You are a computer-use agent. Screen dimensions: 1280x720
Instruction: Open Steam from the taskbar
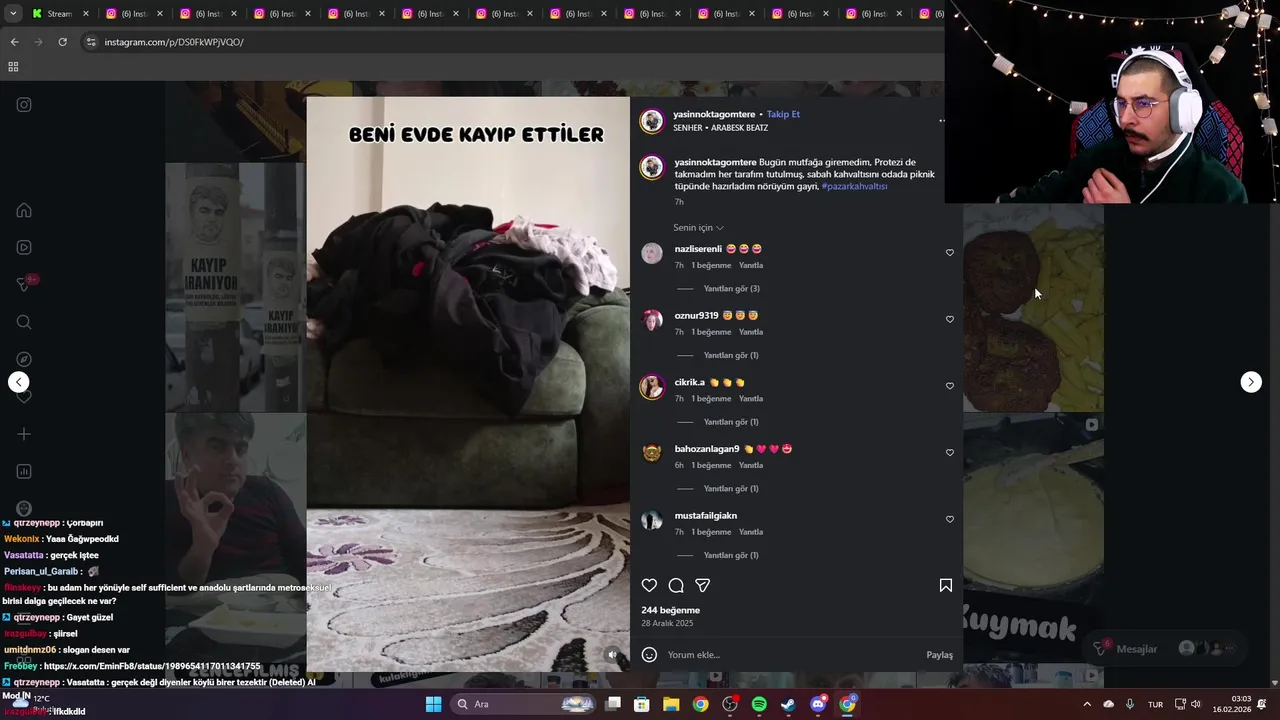(x=789, y=704)
